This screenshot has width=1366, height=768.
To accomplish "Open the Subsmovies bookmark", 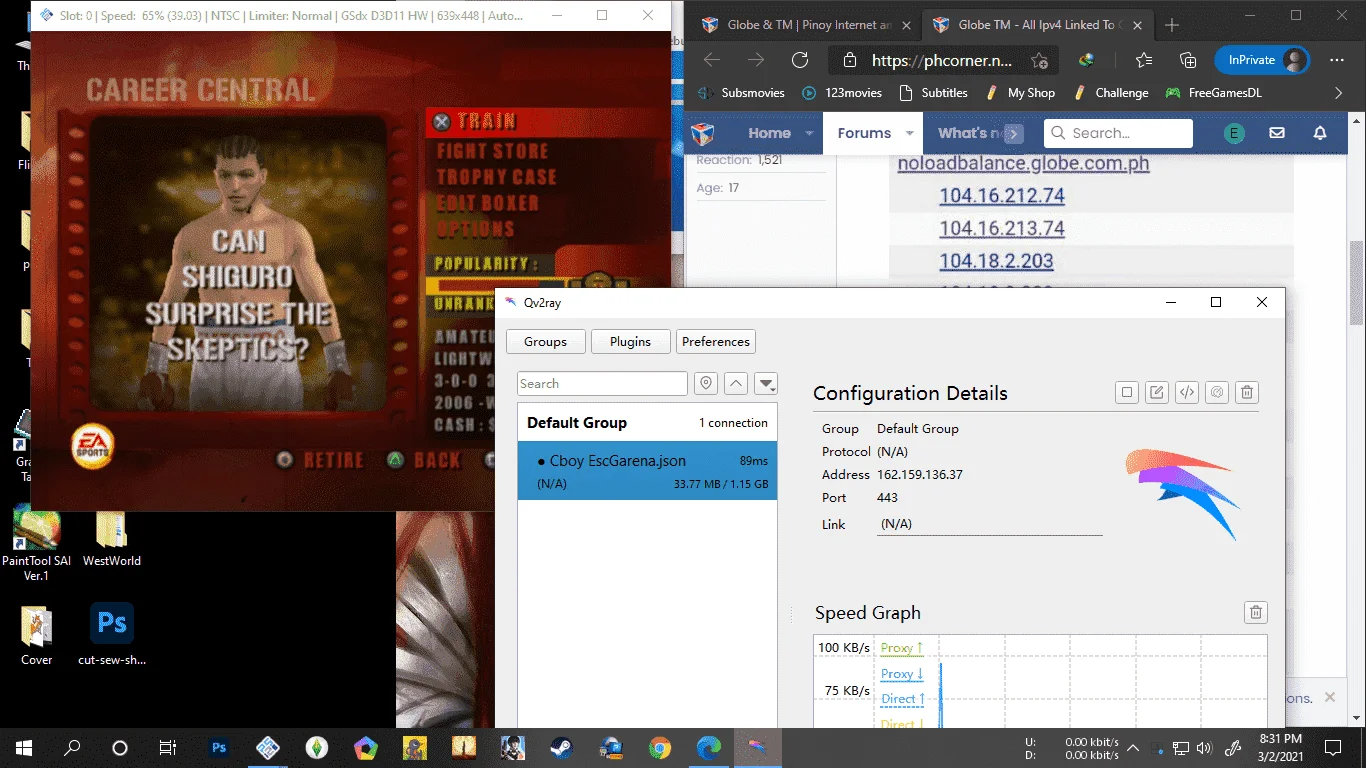I will 741,93.
